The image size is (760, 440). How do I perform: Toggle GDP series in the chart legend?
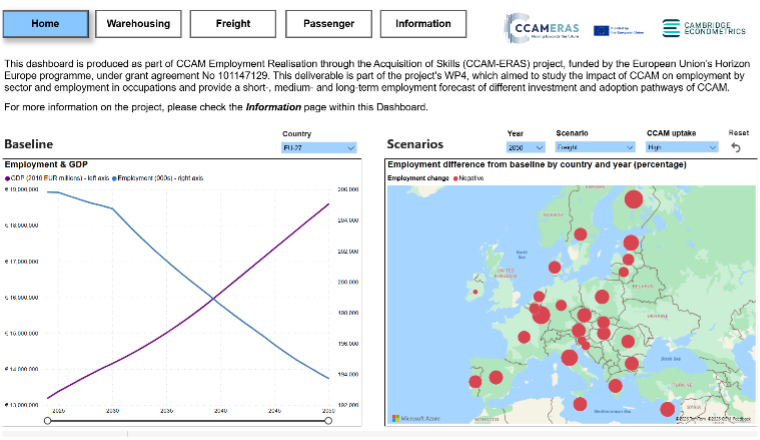[57, 178]
